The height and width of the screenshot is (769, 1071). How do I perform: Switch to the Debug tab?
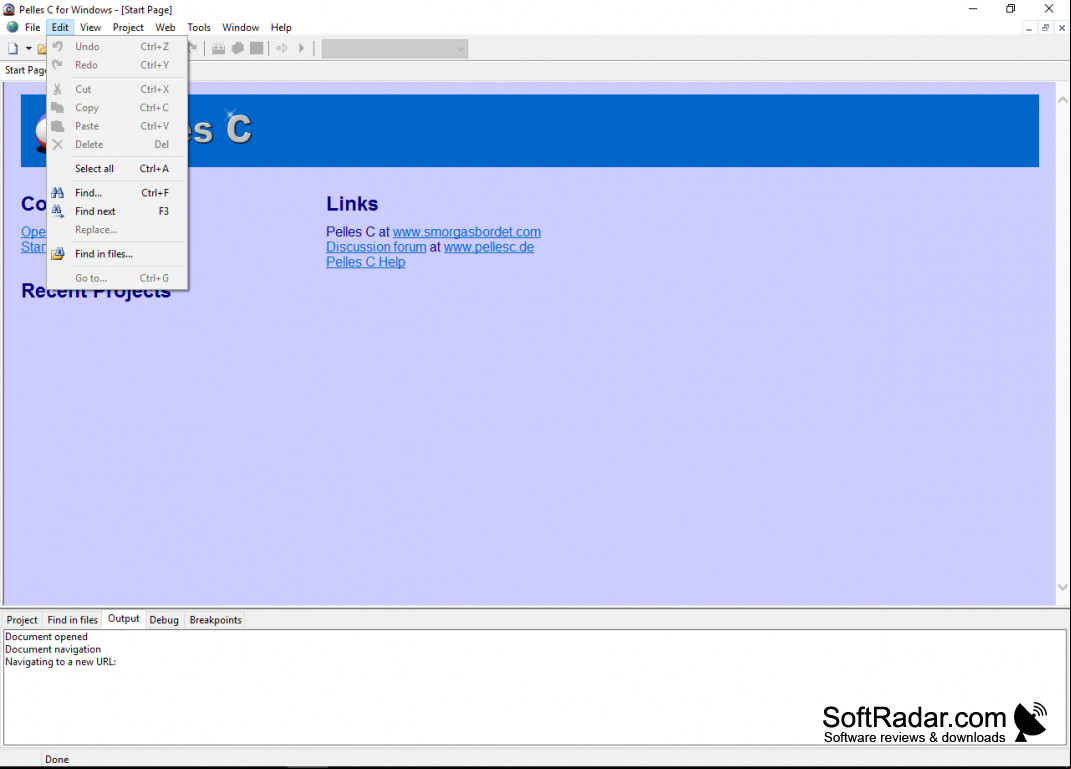(x=164, y=620)
